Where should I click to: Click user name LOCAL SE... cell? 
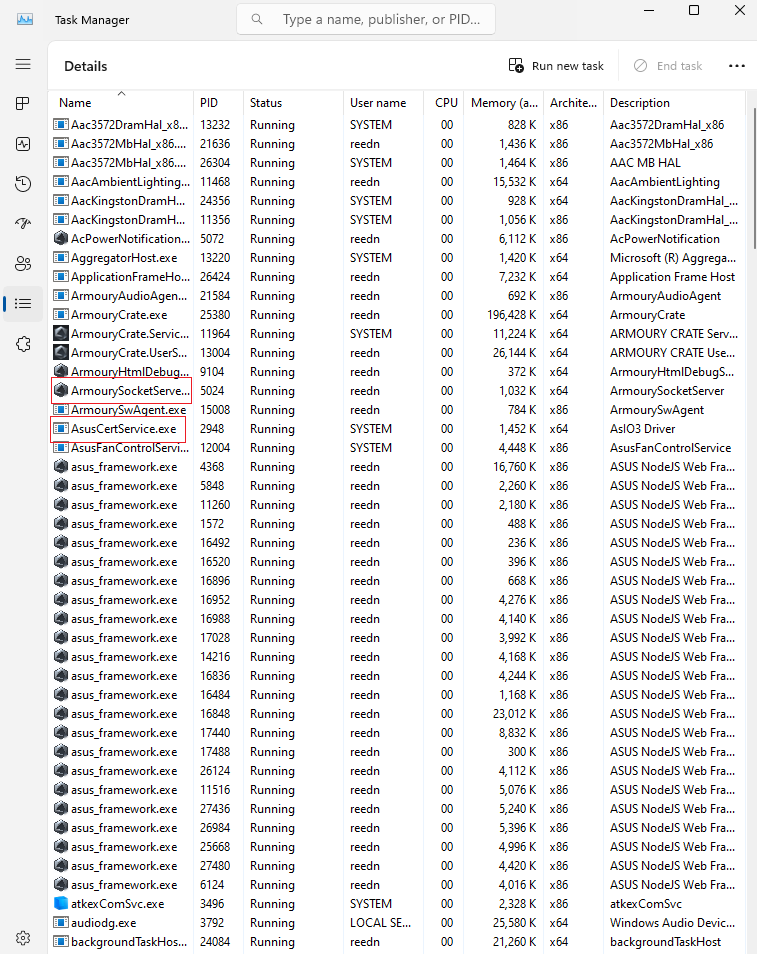click(x=380, y=922)
